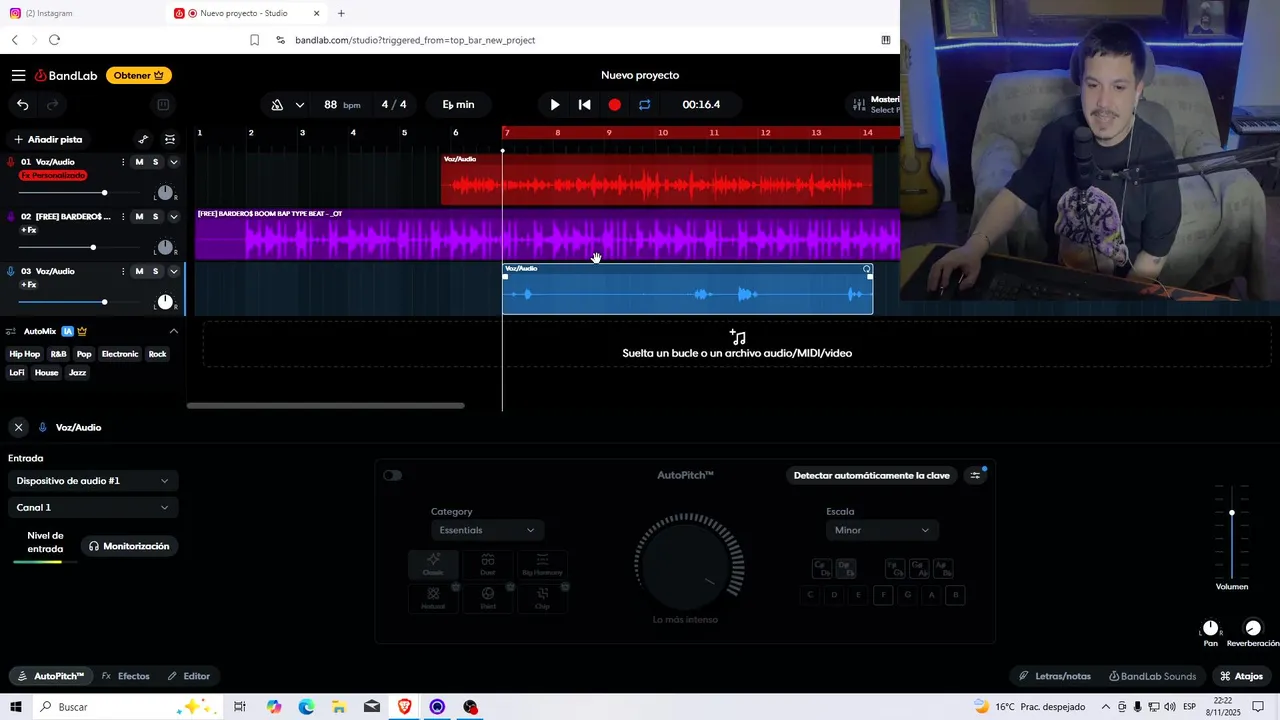1280x720 pixels.
Task: Mute track 03 Voz/Audio
Action: pyautogui.click(x=139, y=271)
